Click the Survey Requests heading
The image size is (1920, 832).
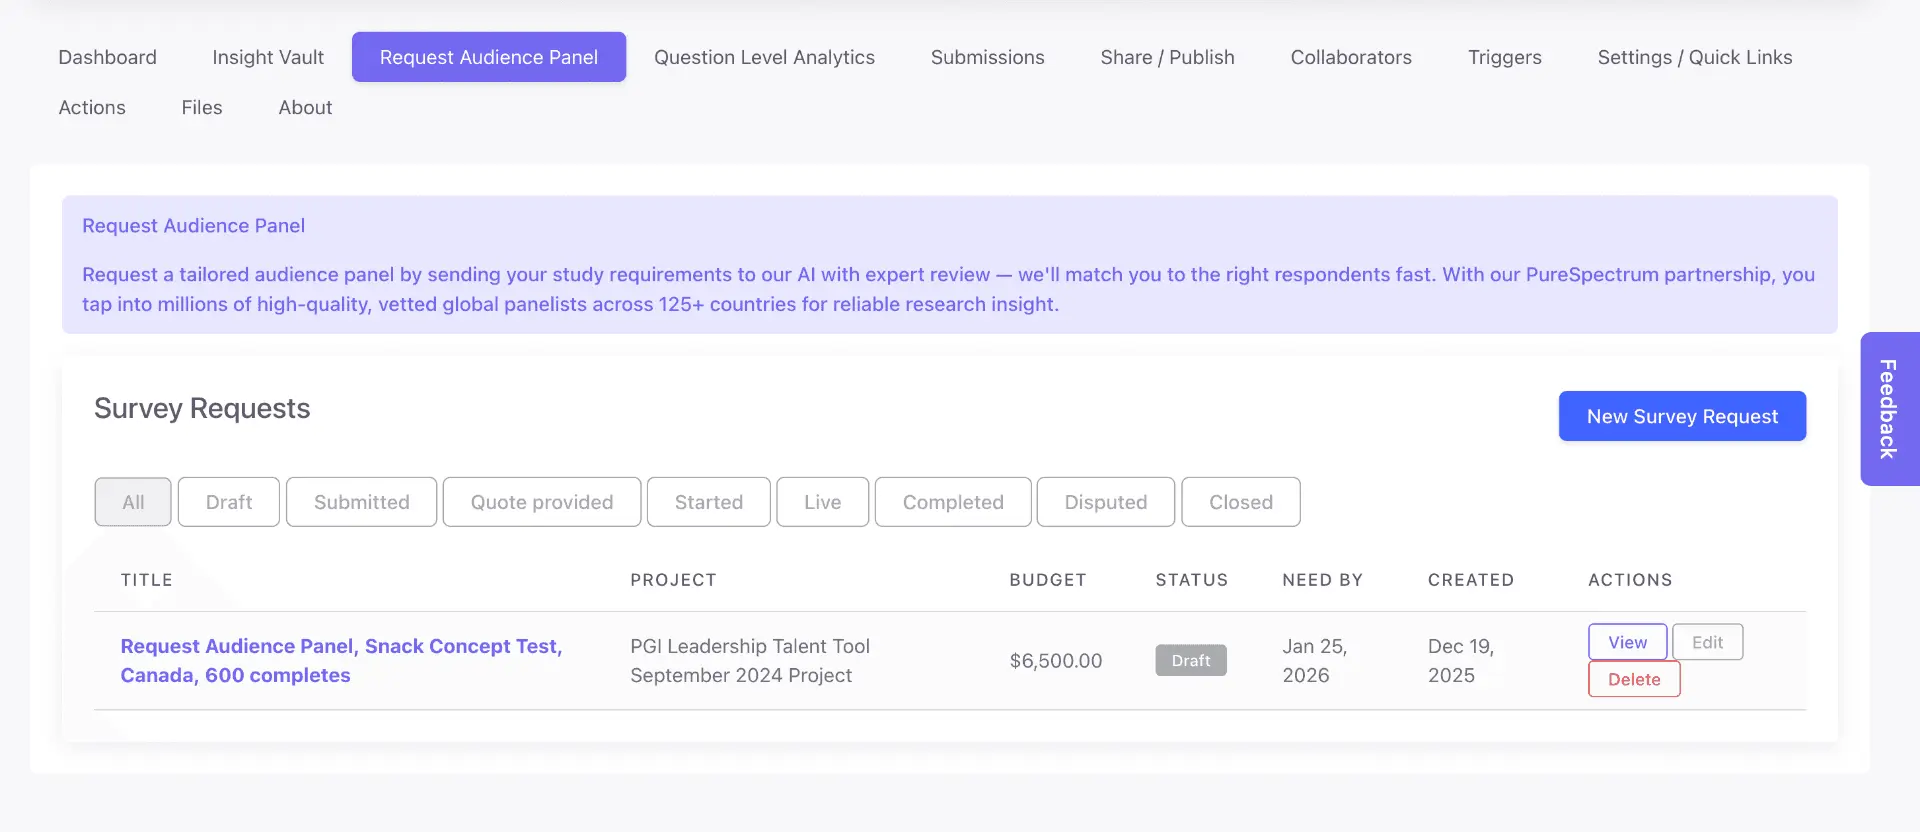pyautogui.click(x=202, y=408)
